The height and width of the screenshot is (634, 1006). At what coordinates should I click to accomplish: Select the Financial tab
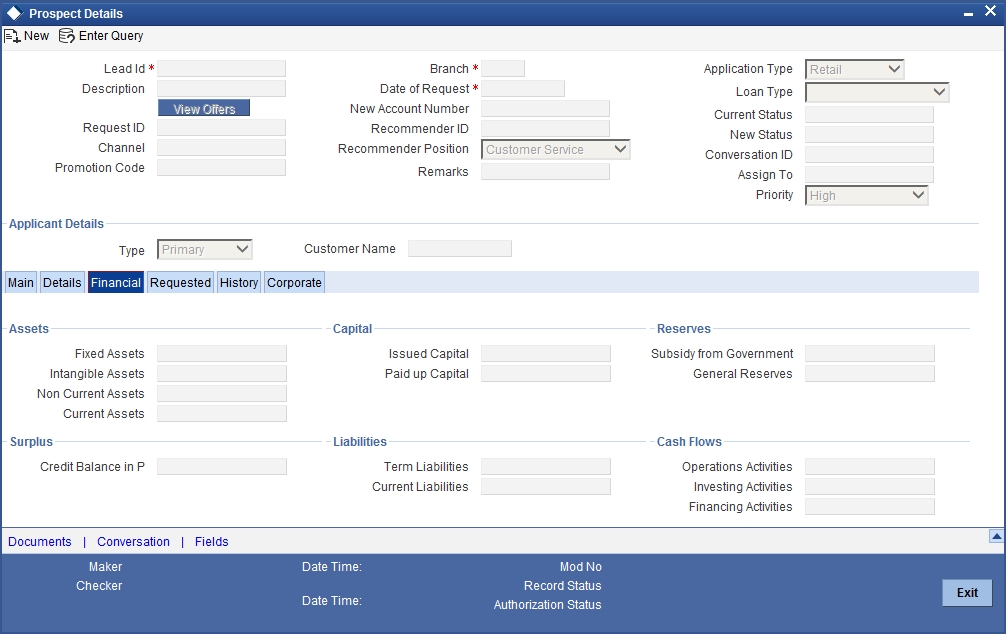(115, 282)
